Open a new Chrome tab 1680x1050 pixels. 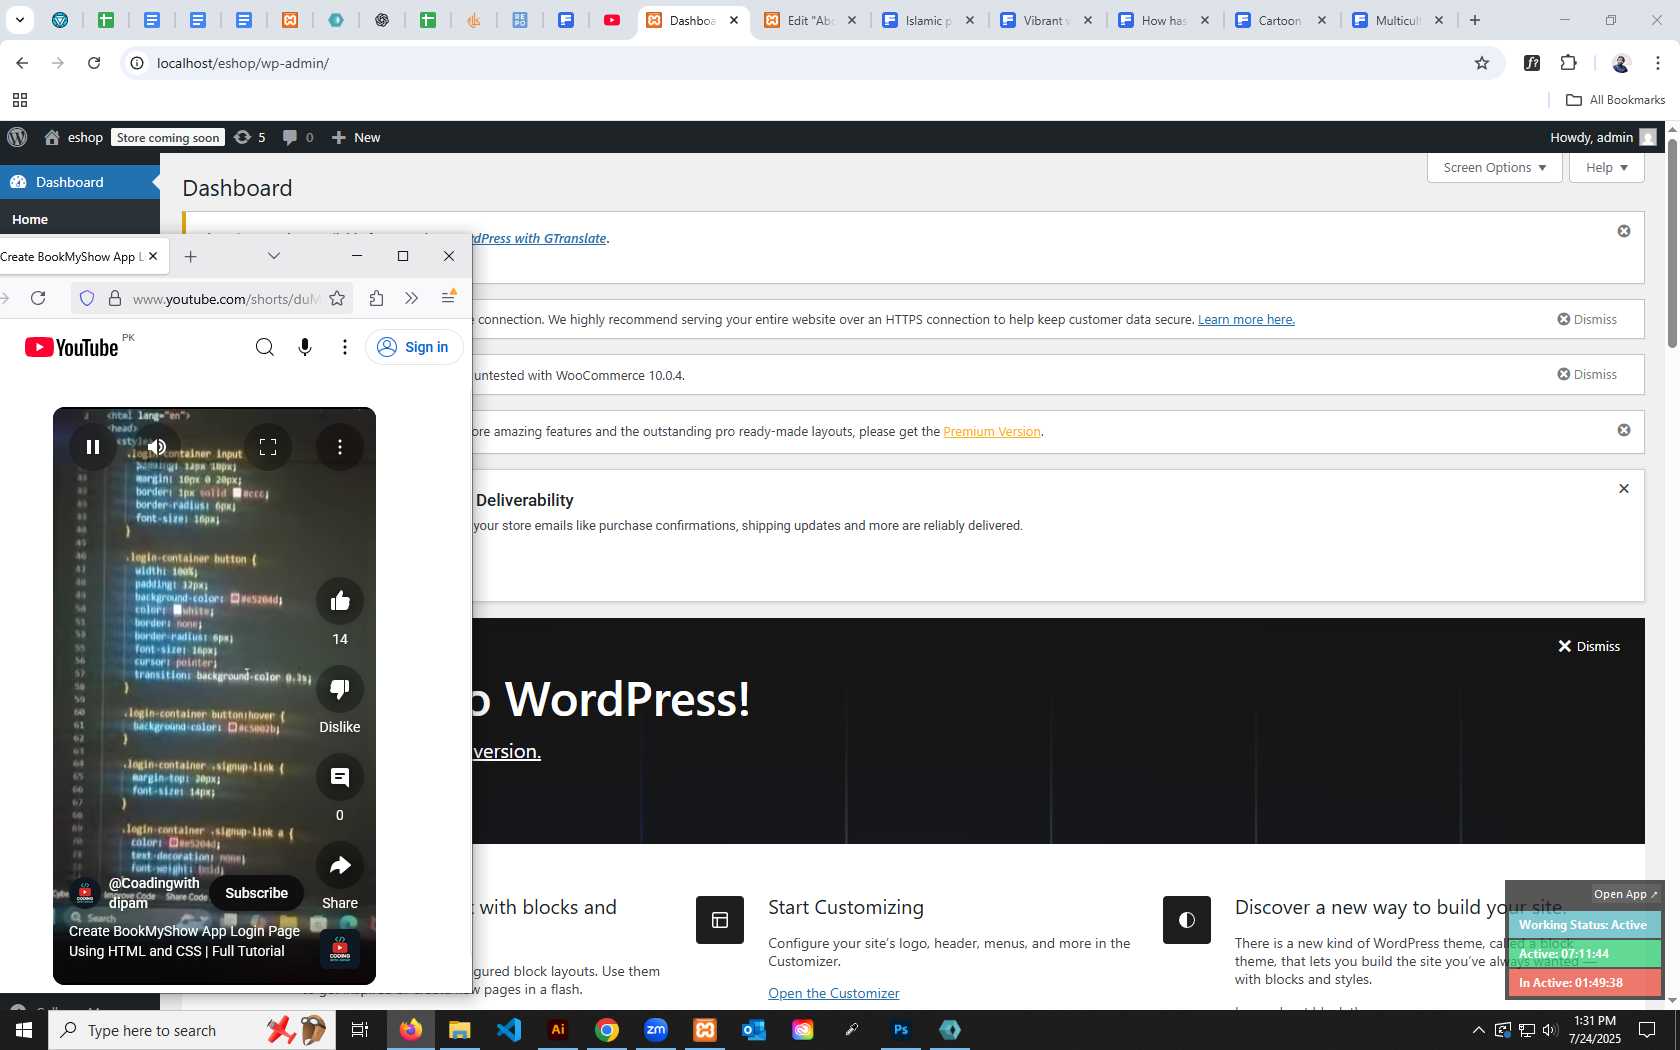coord(1475,20)
